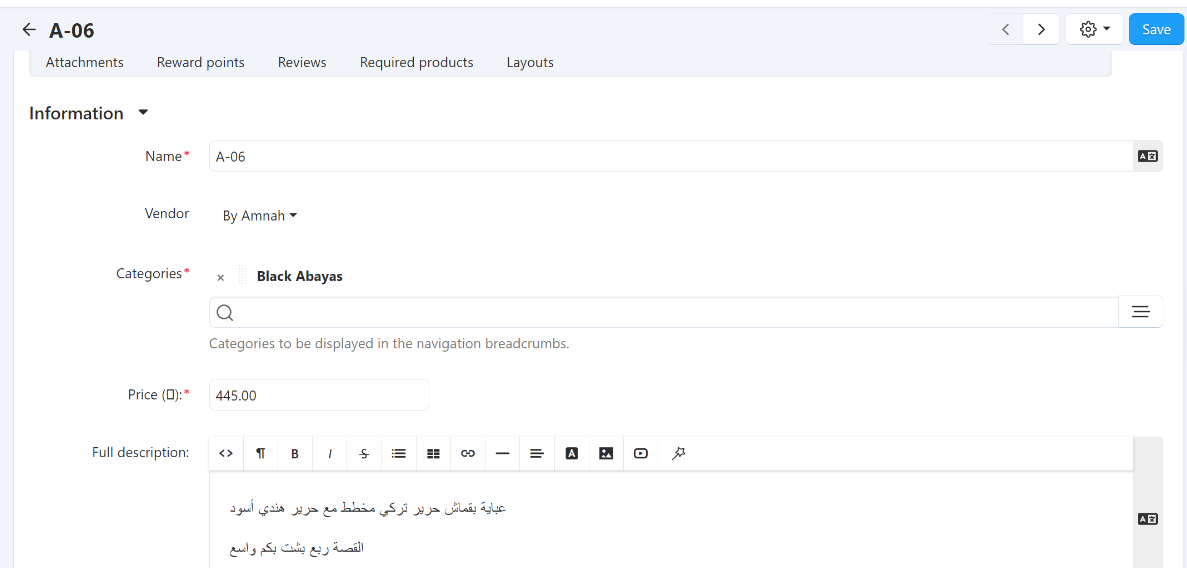
Task: Collapse the Information section
Action: 89,113
